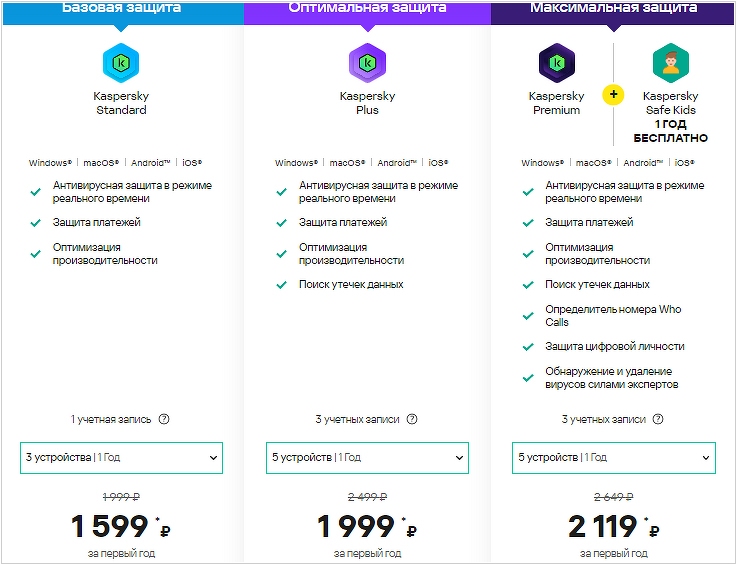Click the yellow plus badge icon
This screenshot has height=564, width=736.
tap(613, 95)
